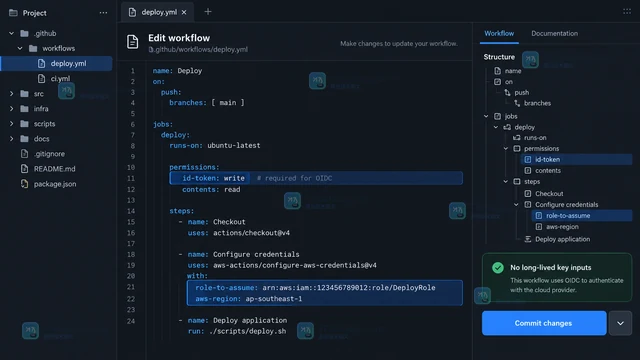Select runs-on node in Structure
The width and height of the screenshot is (640, 360).
[x=535, y=138]
